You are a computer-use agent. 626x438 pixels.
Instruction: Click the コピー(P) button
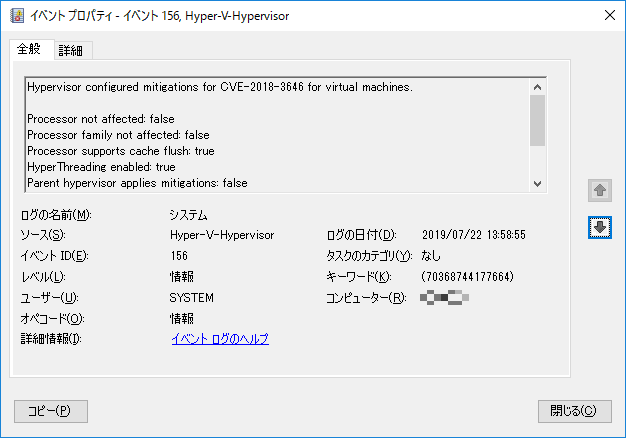pyautogui.click(x=51, y=411)
